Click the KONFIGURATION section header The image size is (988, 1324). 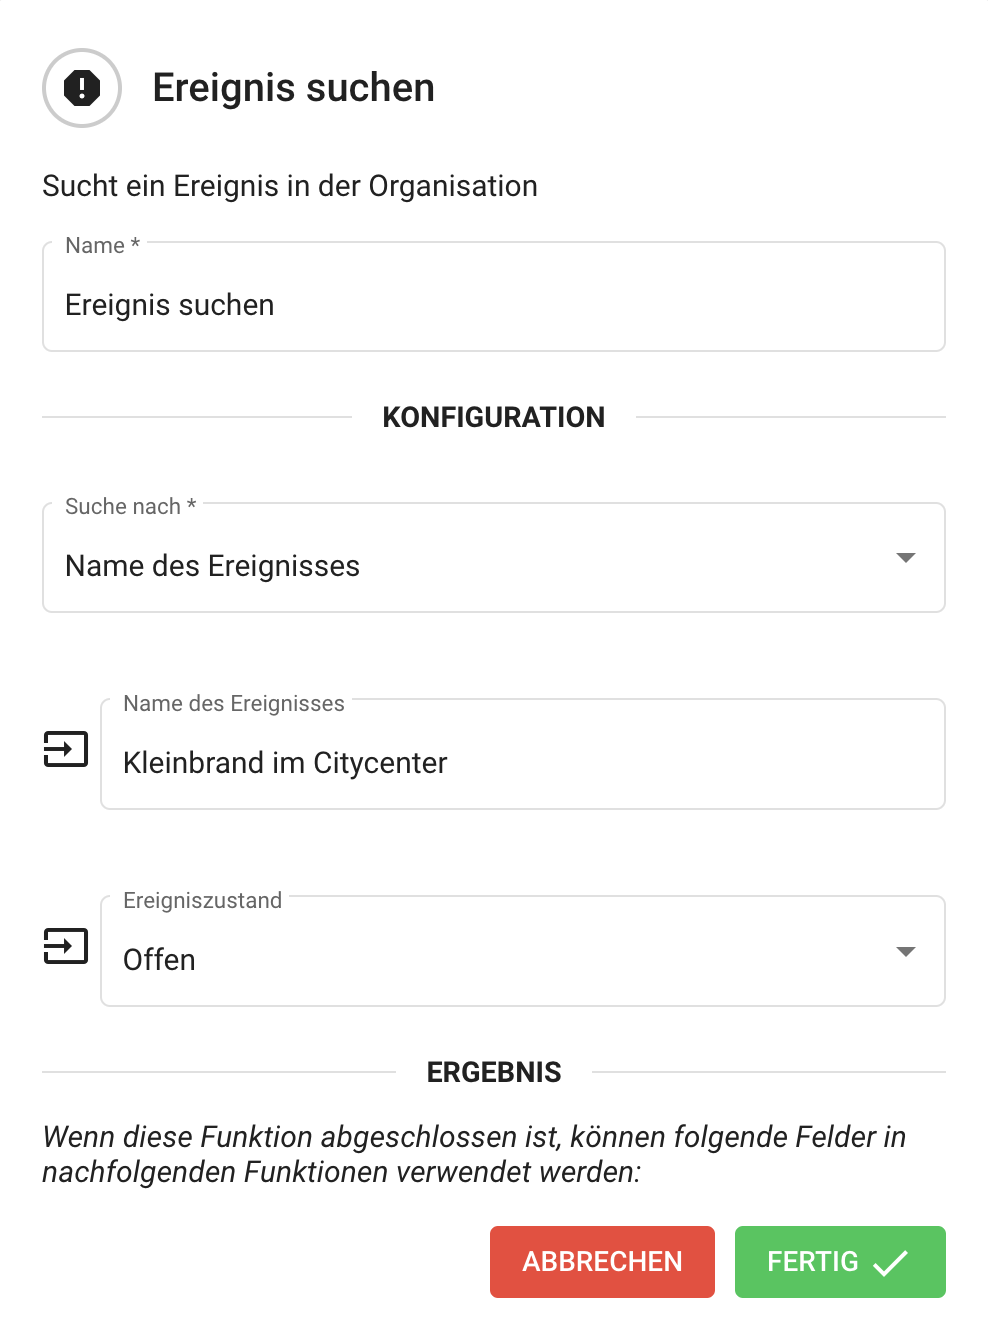pos(494,417)
